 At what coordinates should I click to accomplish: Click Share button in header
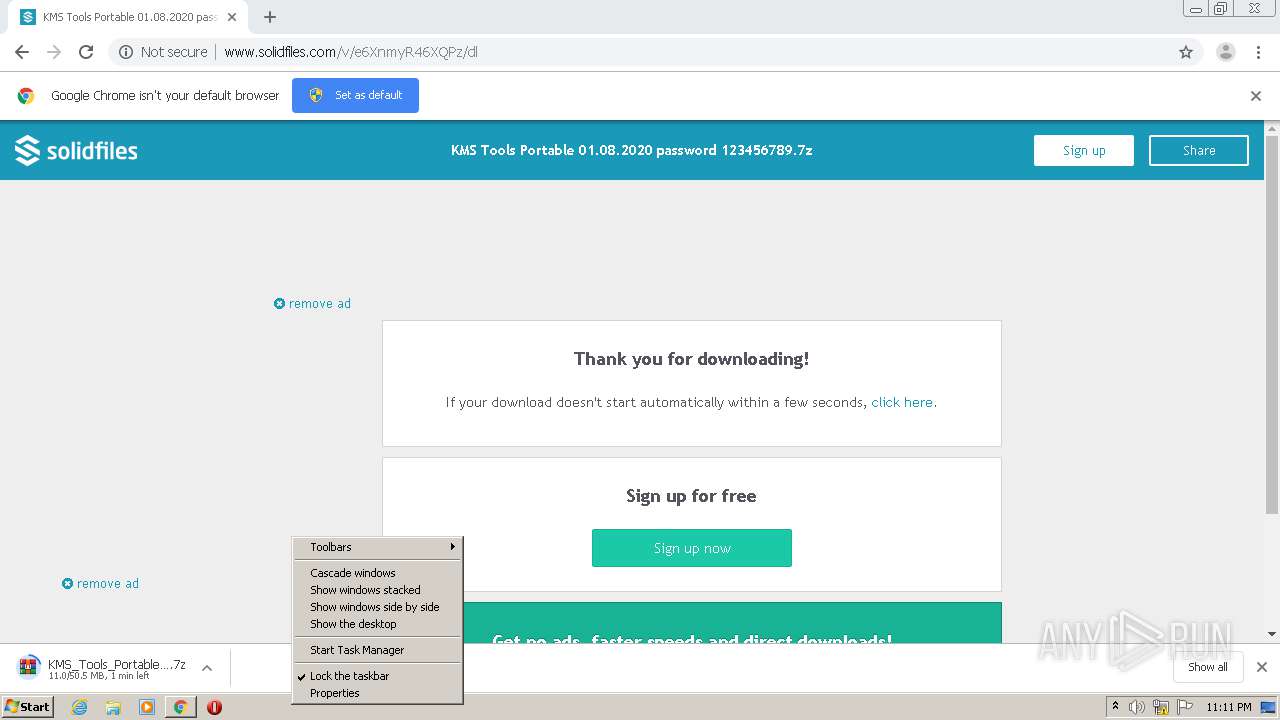(1199, 150)
